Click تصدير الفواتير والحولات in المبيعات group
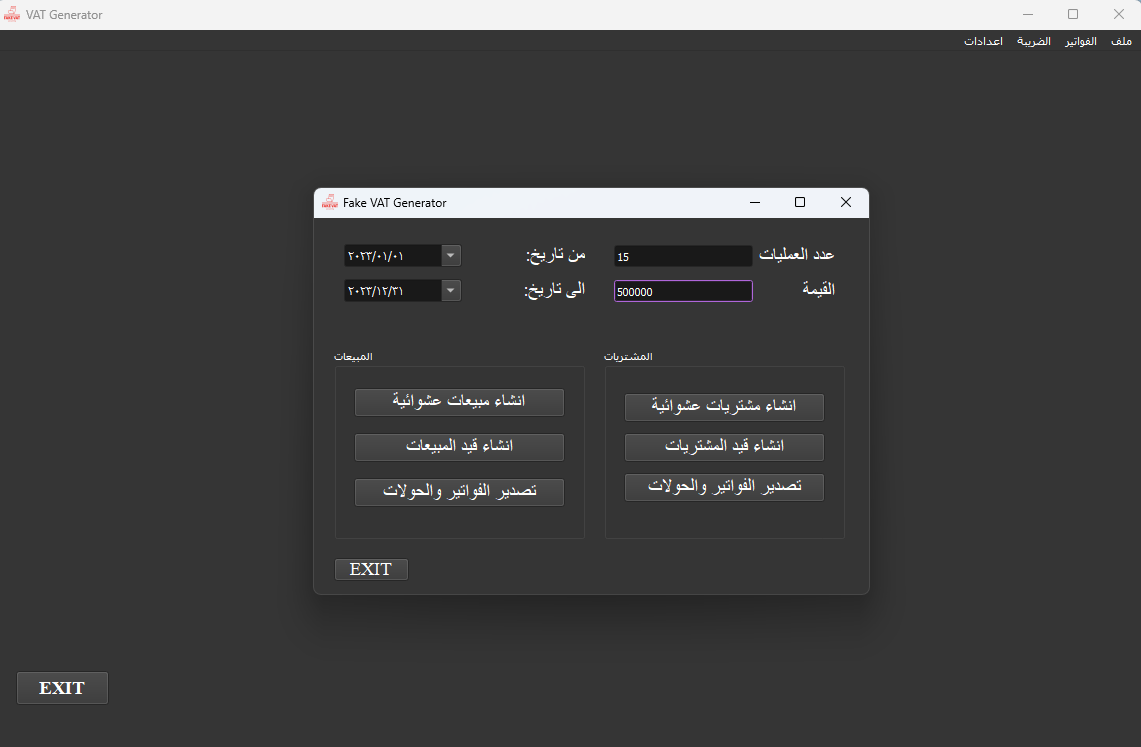The height and width of the screenshot is (747, 1141). 459,492
